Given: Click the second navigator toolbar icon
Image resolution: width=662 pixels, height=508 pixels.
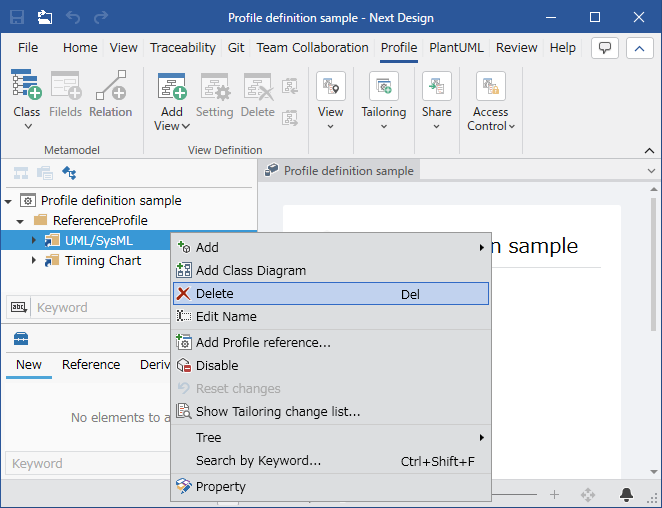Looking at the screenshot, I should [x=45, y=173].
